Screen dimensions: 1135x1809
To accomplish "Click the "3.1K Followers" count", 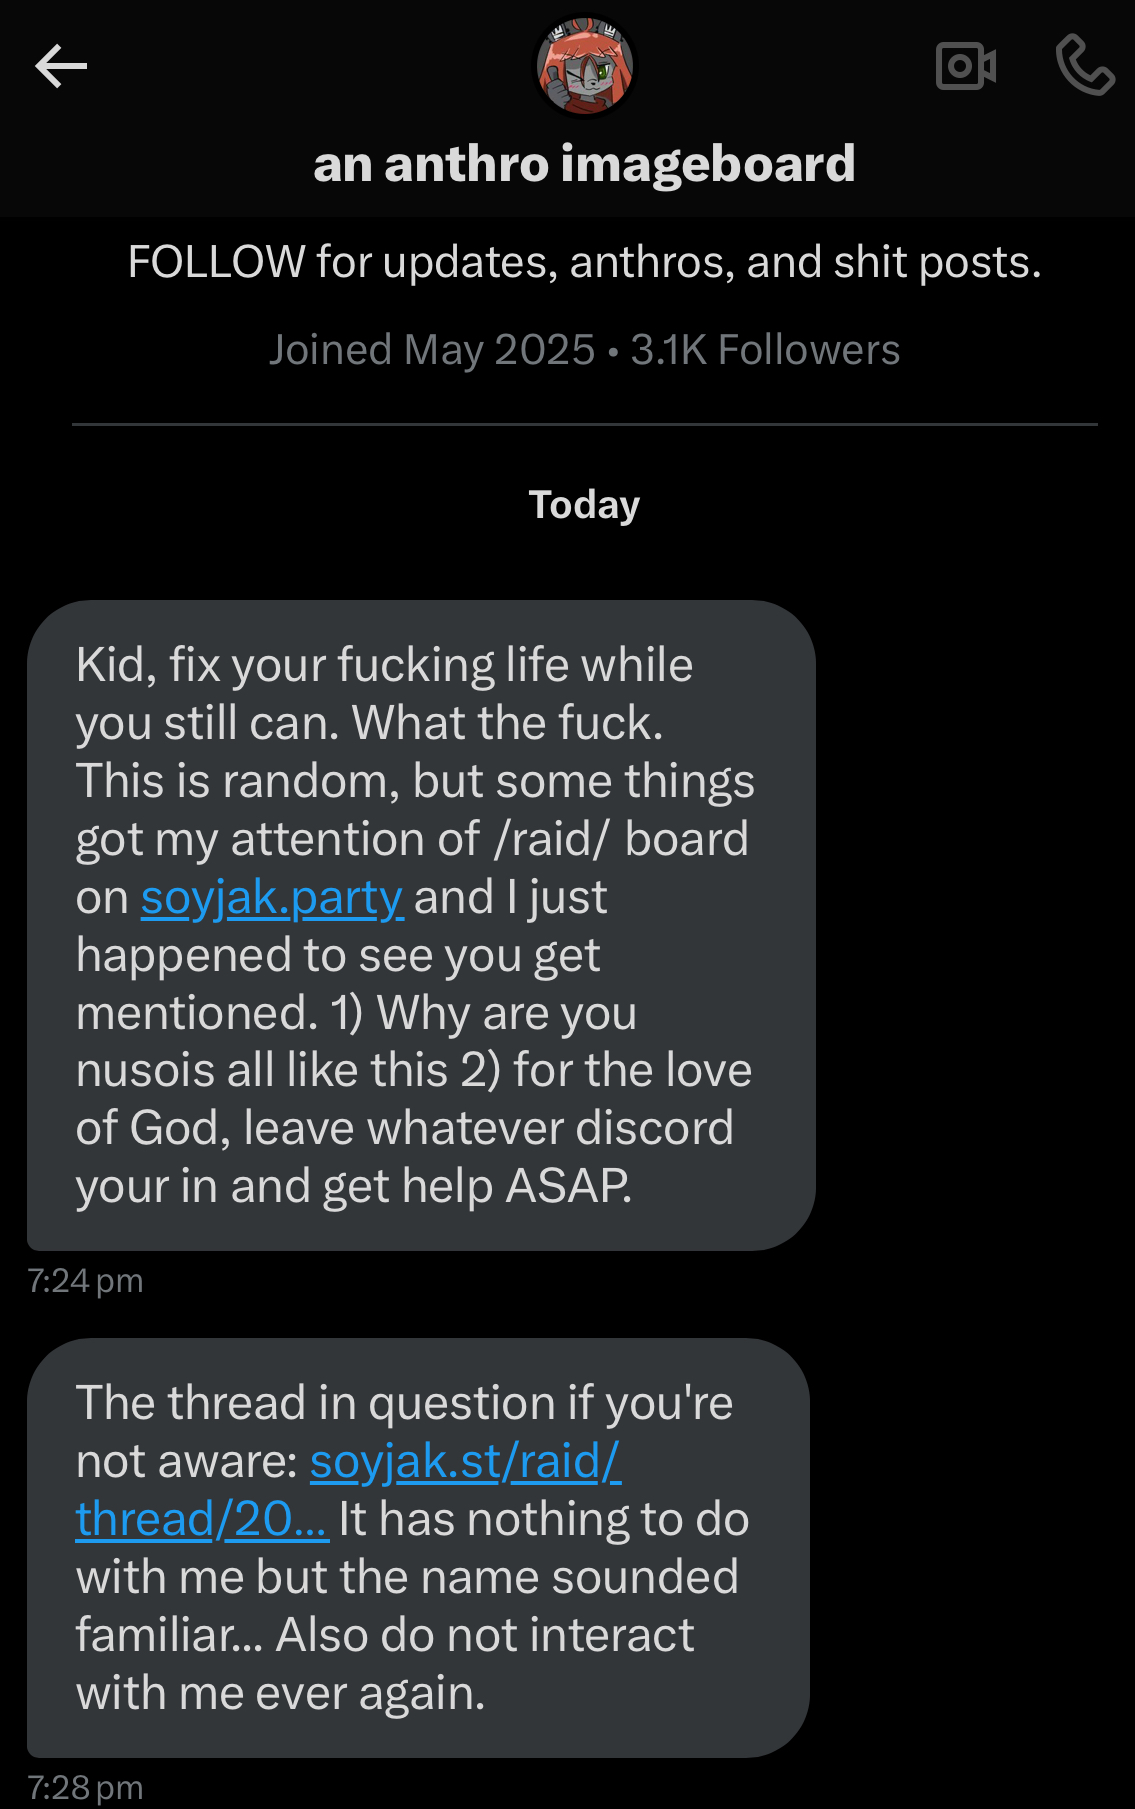I will tap(765, 350).
